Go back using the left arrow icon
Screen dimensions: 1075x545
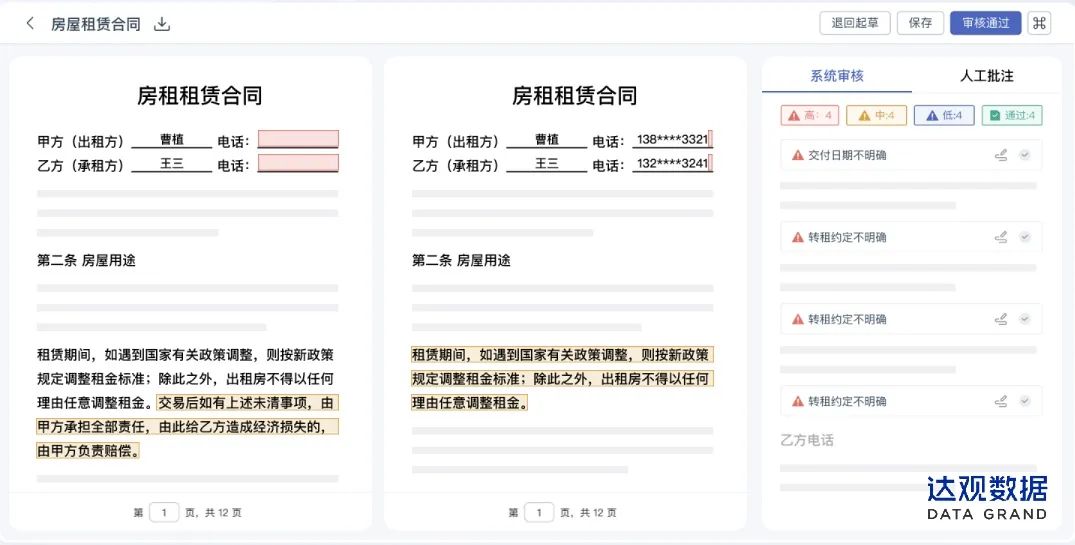[30, 23]
